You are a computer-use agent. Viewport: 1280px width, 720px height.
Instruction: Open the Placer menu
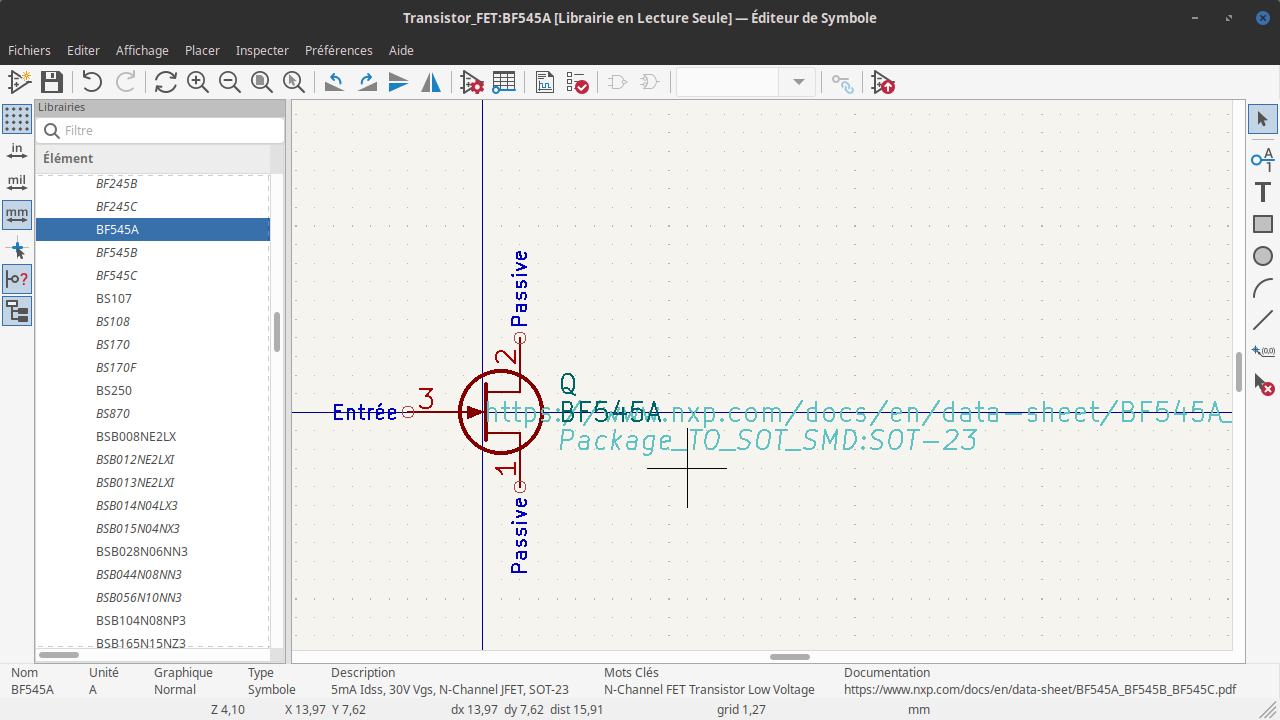(202, 50)
